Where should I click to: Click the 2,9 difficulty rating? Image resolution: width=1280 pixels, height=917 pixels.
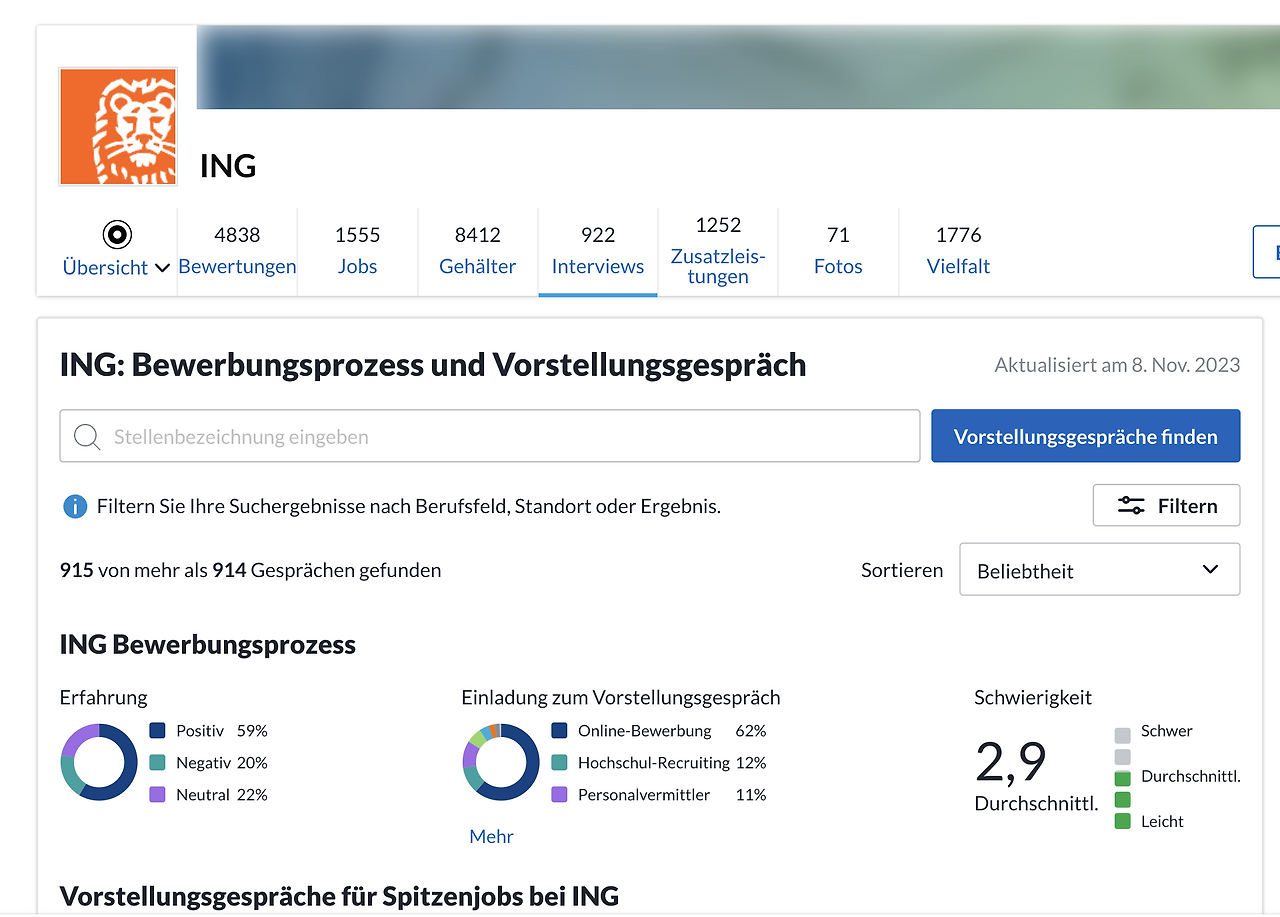click(1010, 762)
